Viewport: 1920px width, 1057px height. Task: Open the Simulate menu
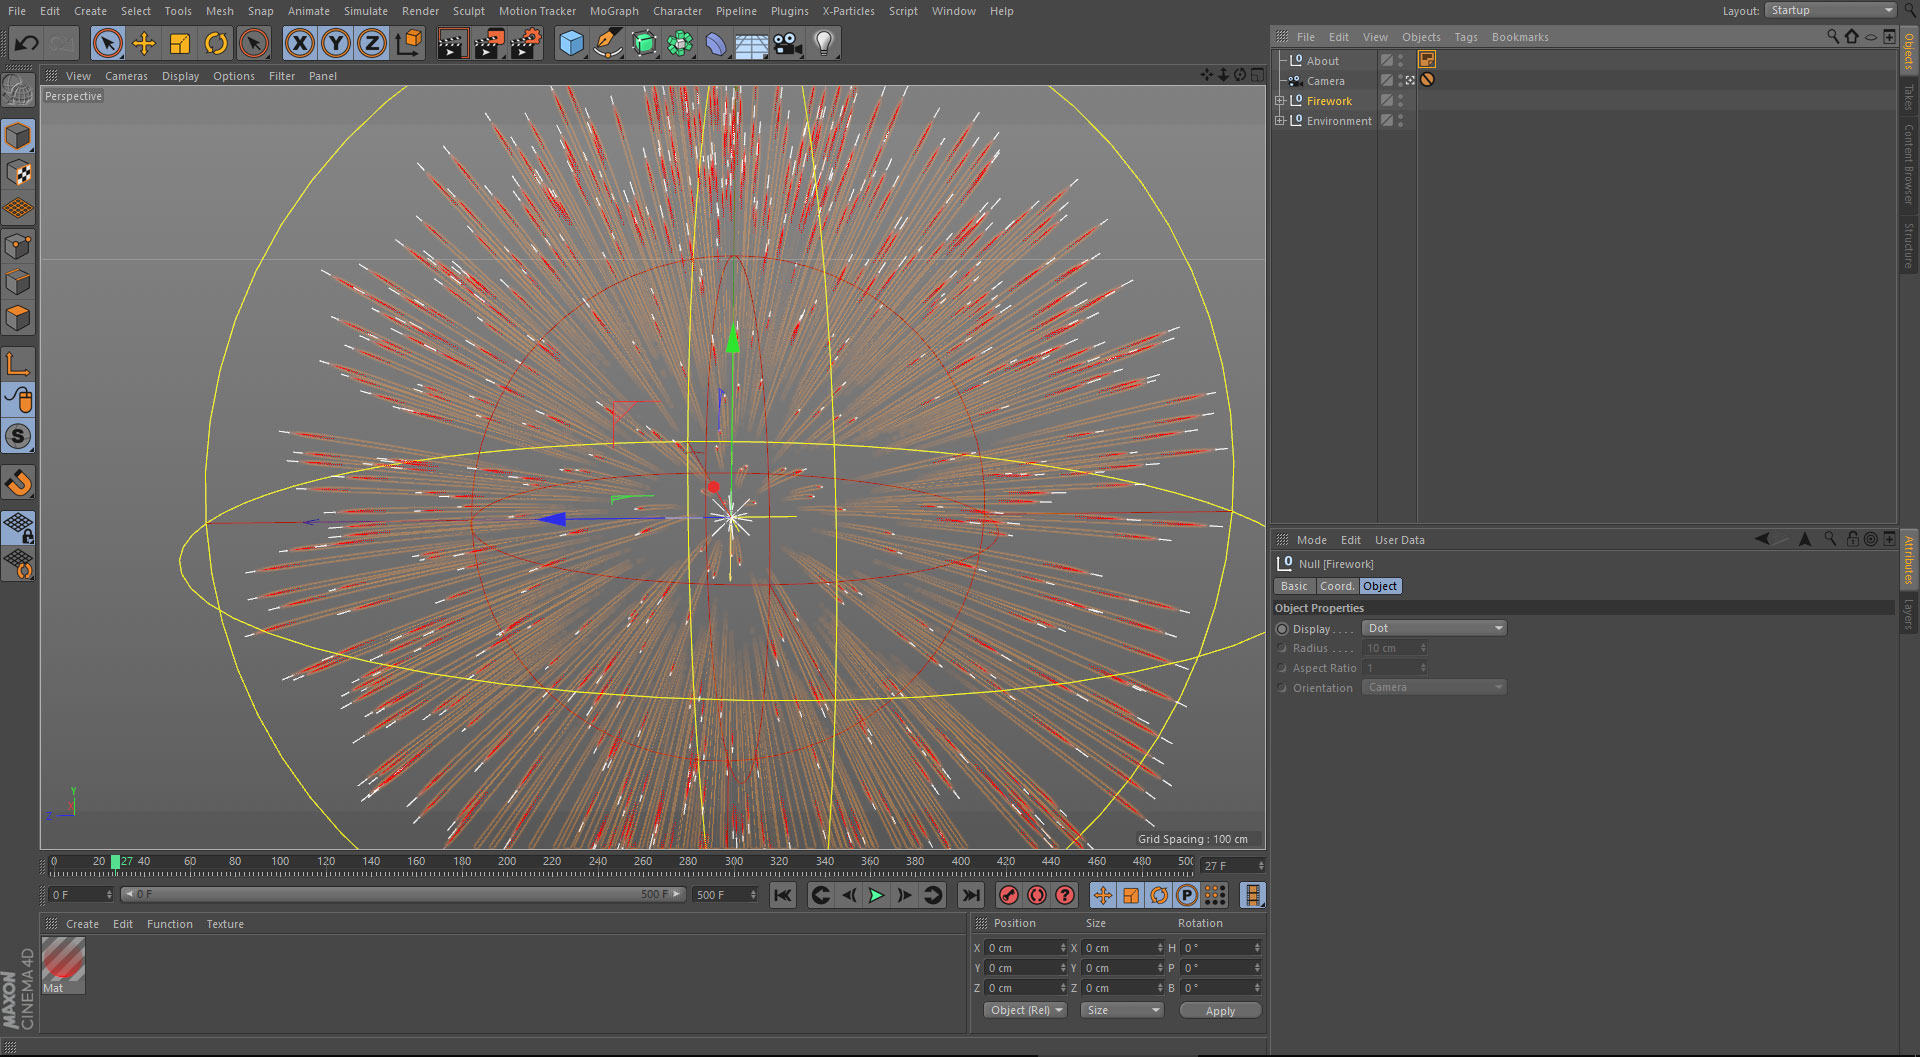pyautogui.click(x=365, y=11)
